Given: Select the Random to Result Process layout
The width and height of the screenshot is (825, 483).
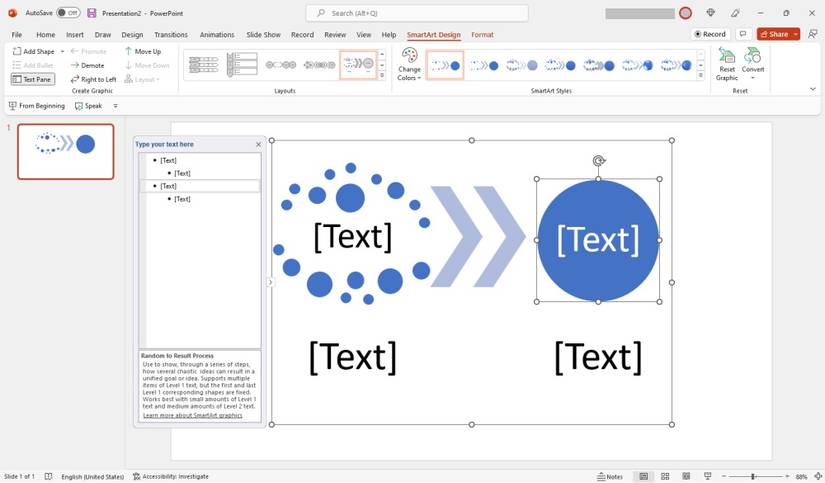Looking at the screenshot, I should [358, 65].
